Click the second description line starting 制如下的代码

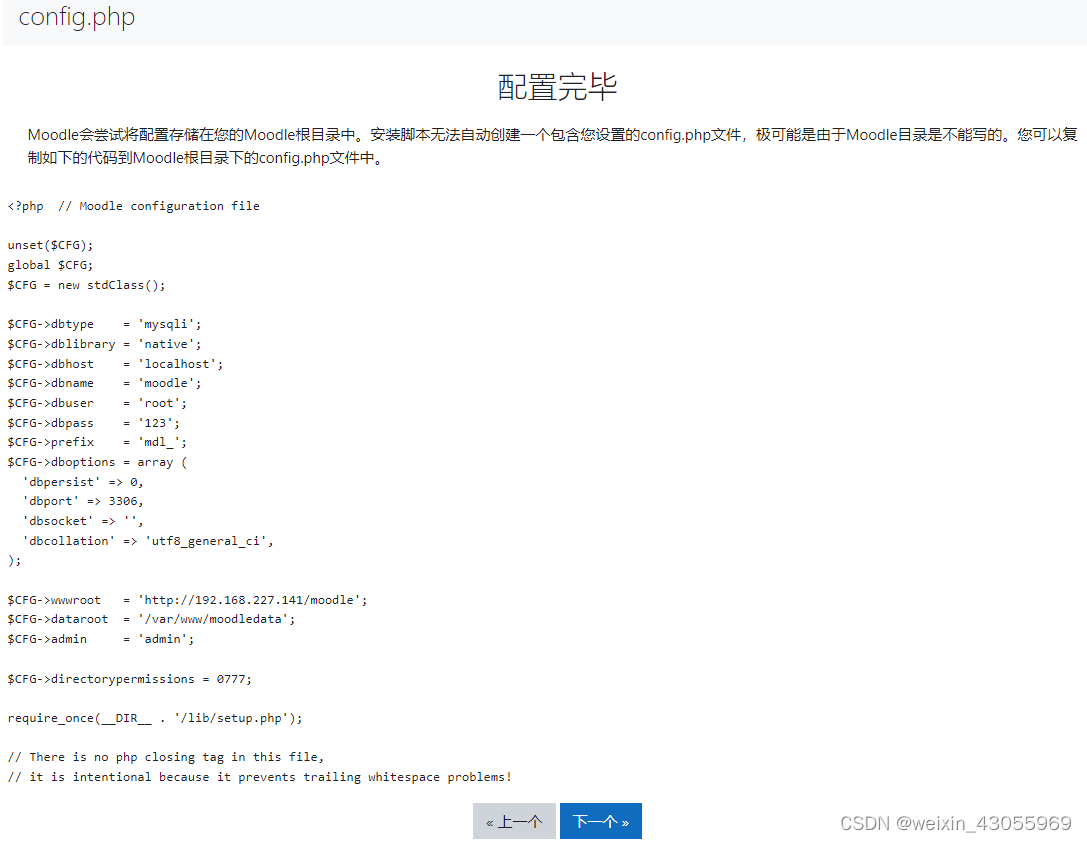[x=206, y=158]
